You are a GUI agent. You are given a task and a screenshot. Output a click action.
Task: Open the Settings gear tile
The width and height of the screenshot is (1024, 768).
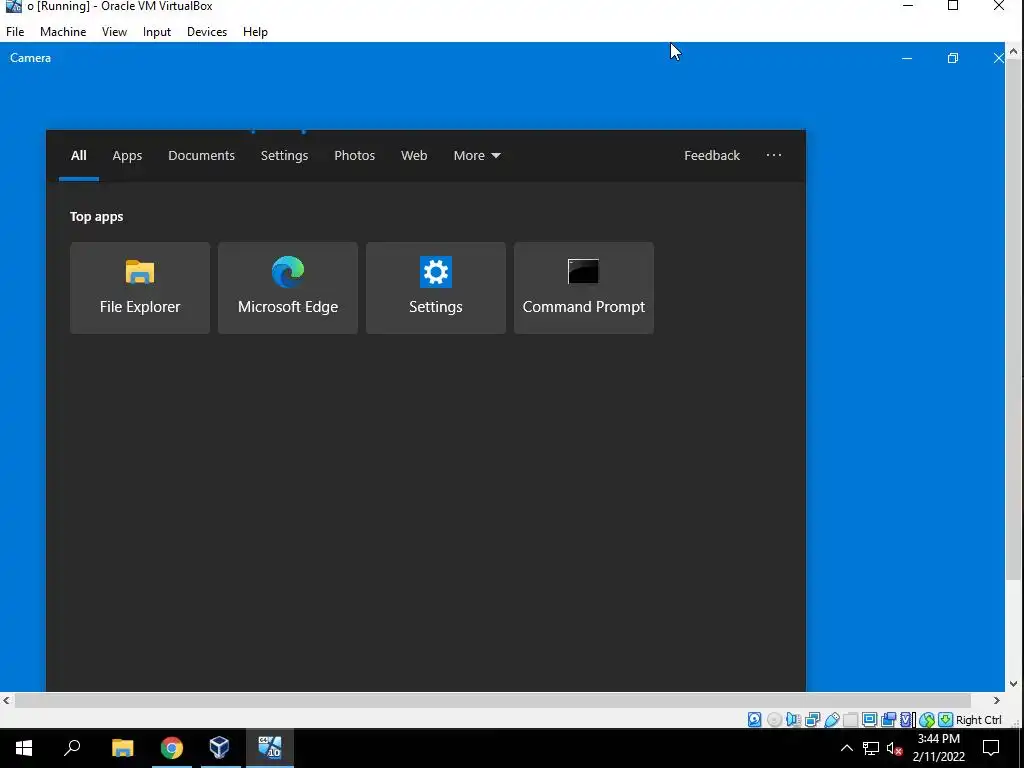click(x=436, y=288)
